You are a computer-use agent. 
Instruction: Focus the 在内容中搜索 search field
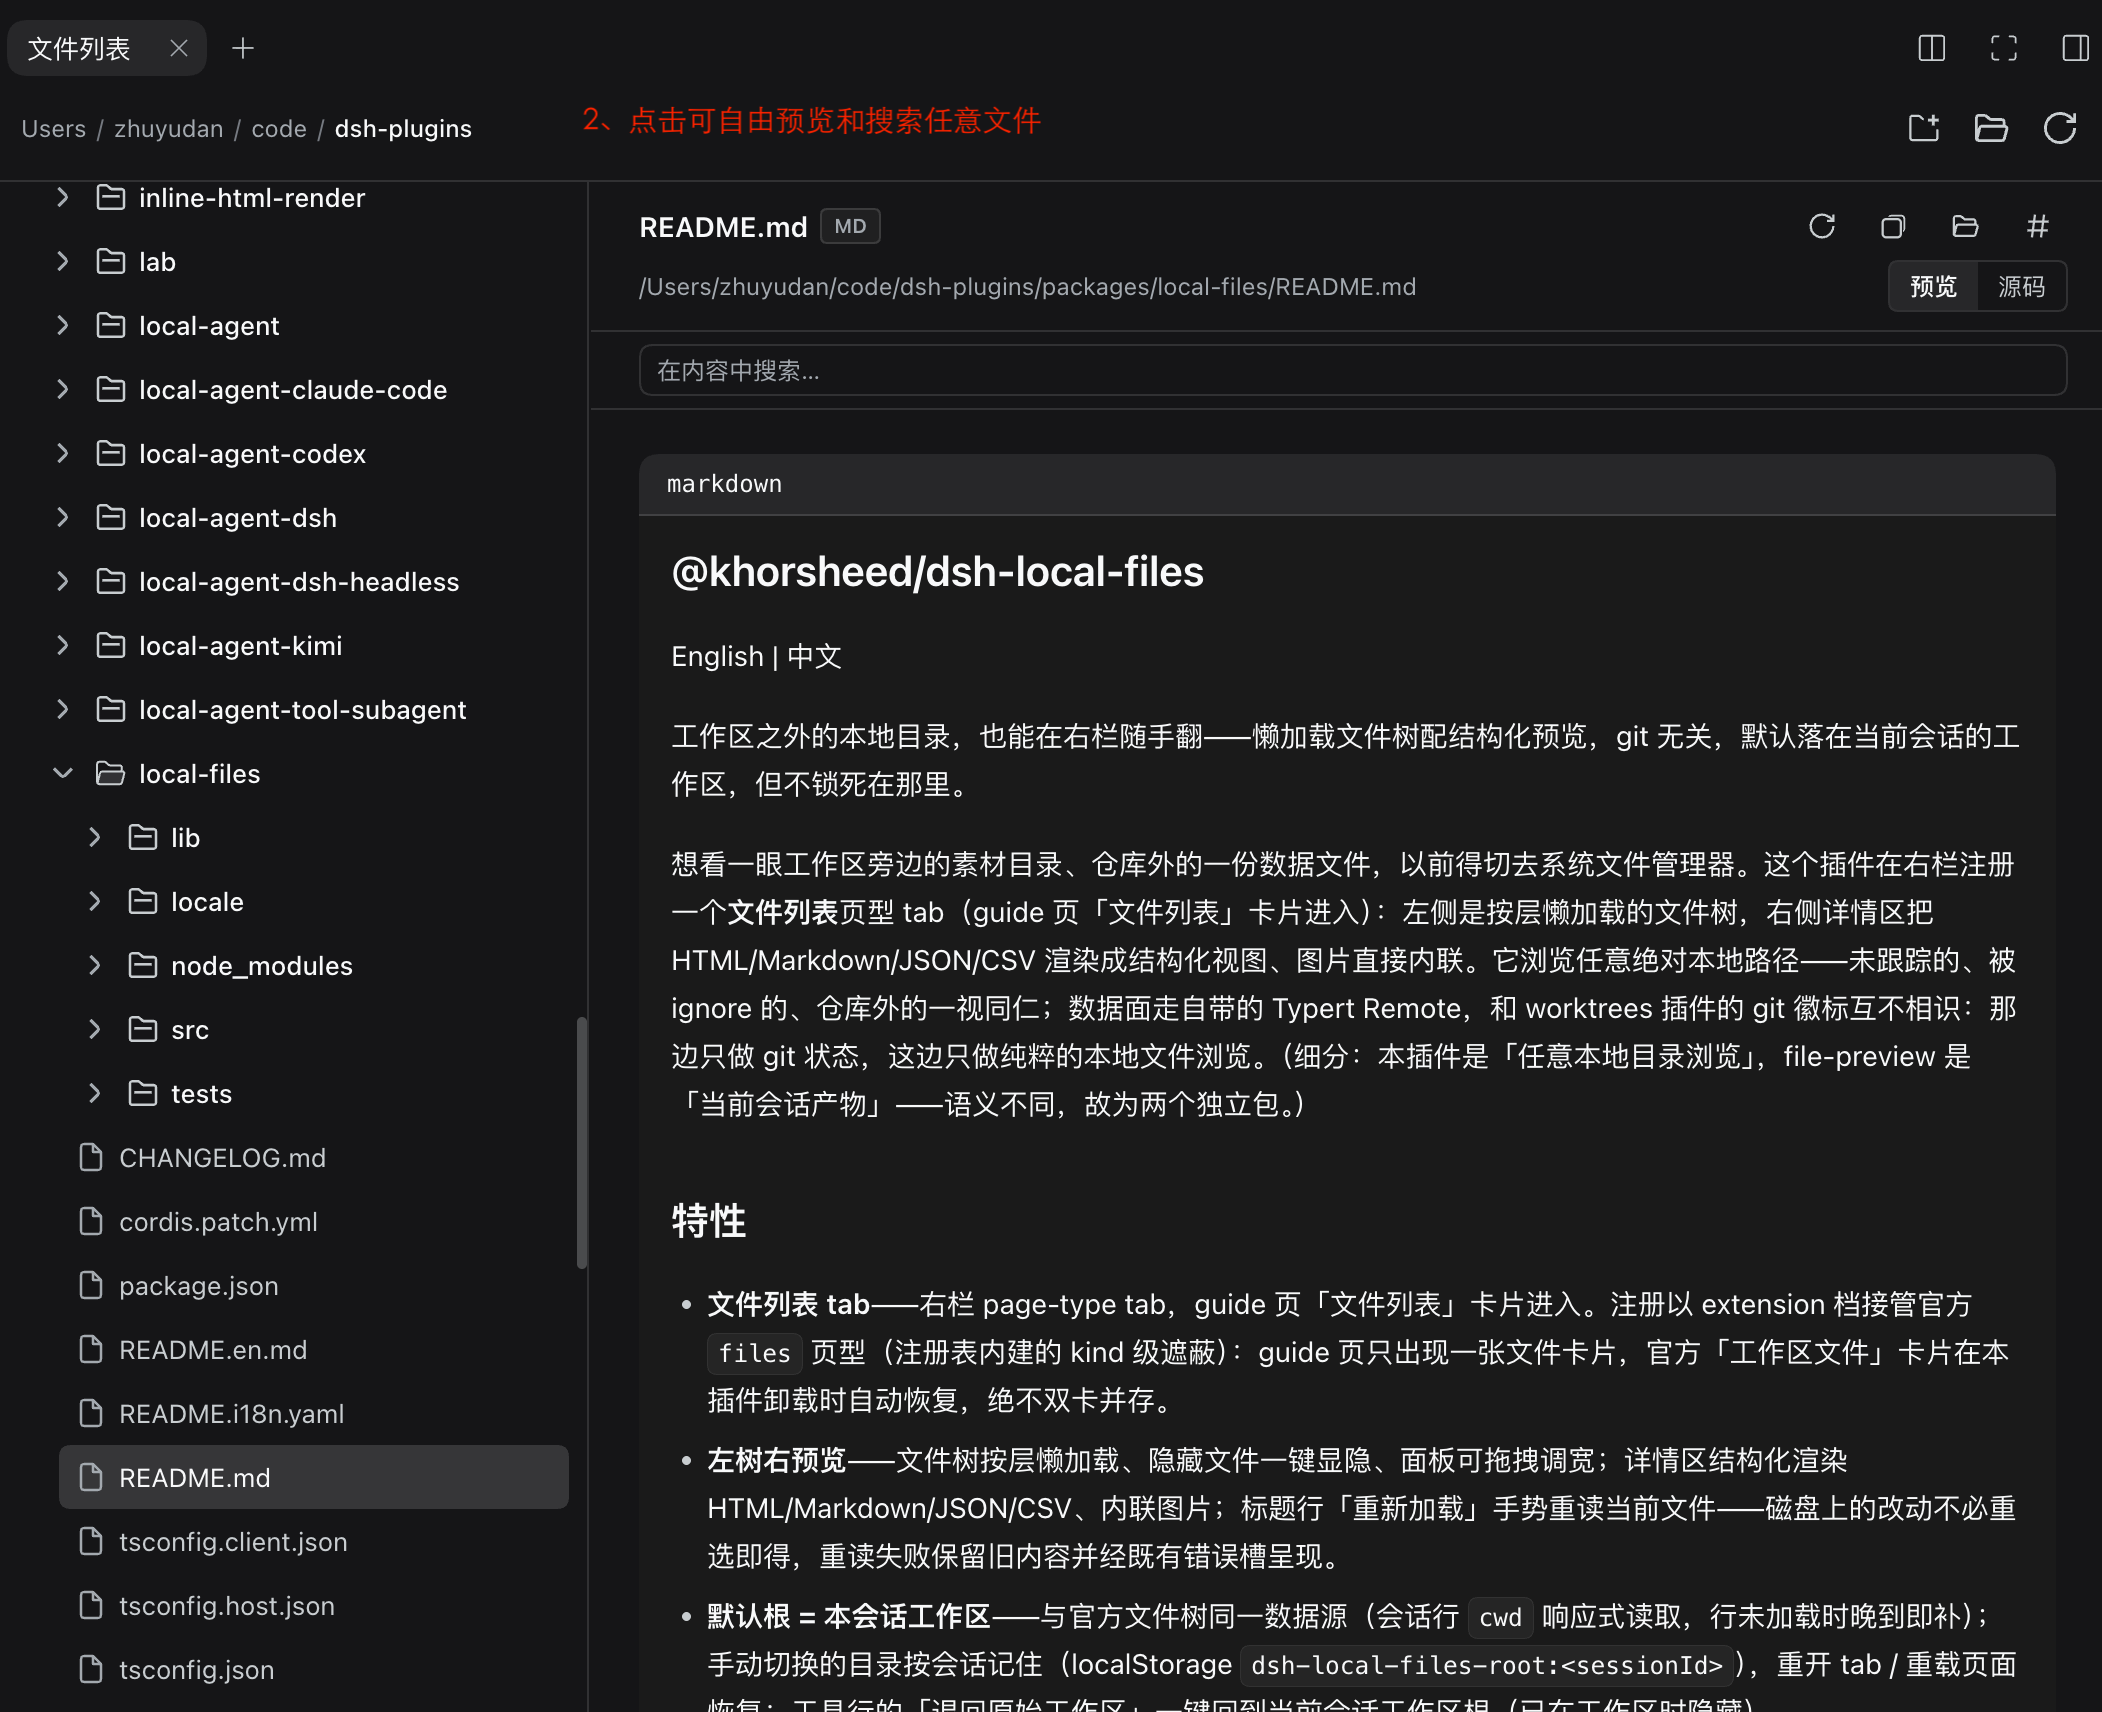click(1353, 370)
